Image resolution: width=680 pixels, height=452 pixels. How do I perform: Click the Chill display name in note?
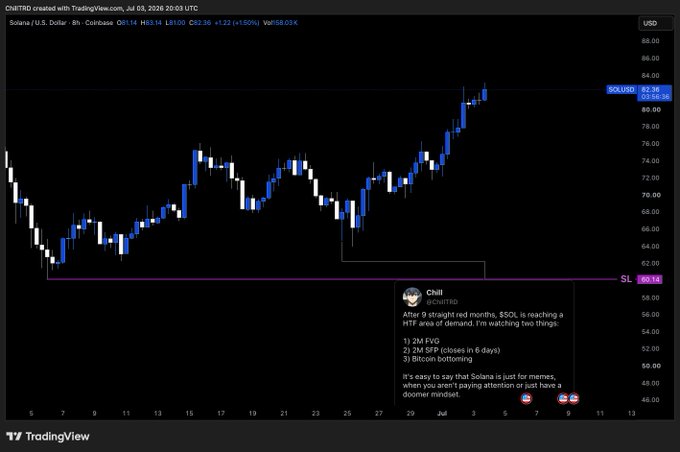434,292
